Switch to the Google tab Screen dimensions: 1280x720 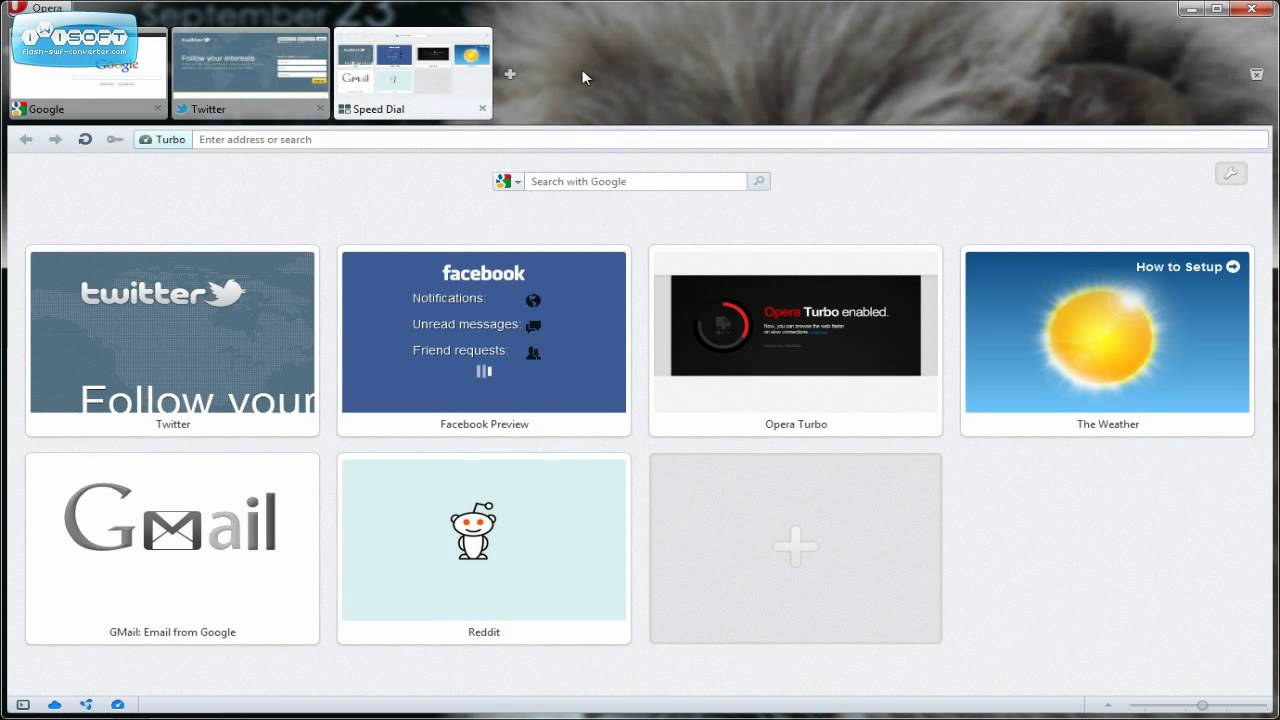[x=88, y=73]
